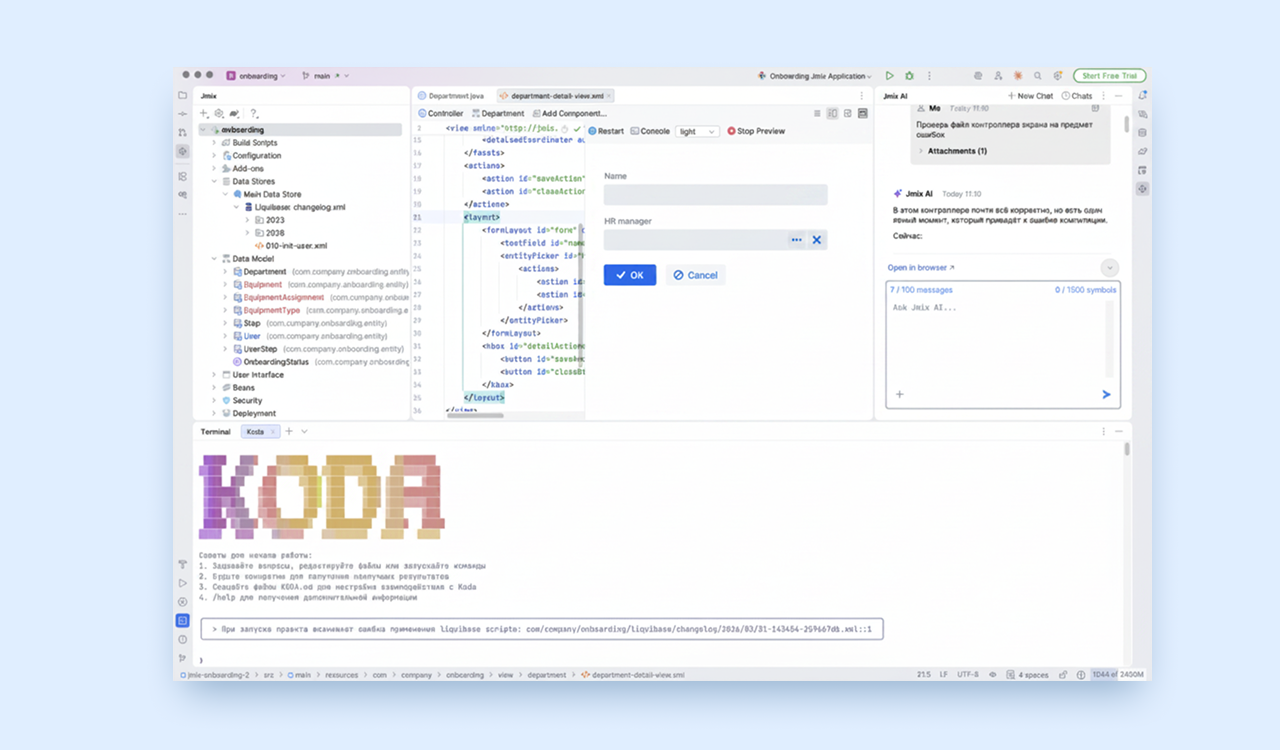Expand the Build Scripts tree node
The image size is (1280, 750).
click(213, 143)
